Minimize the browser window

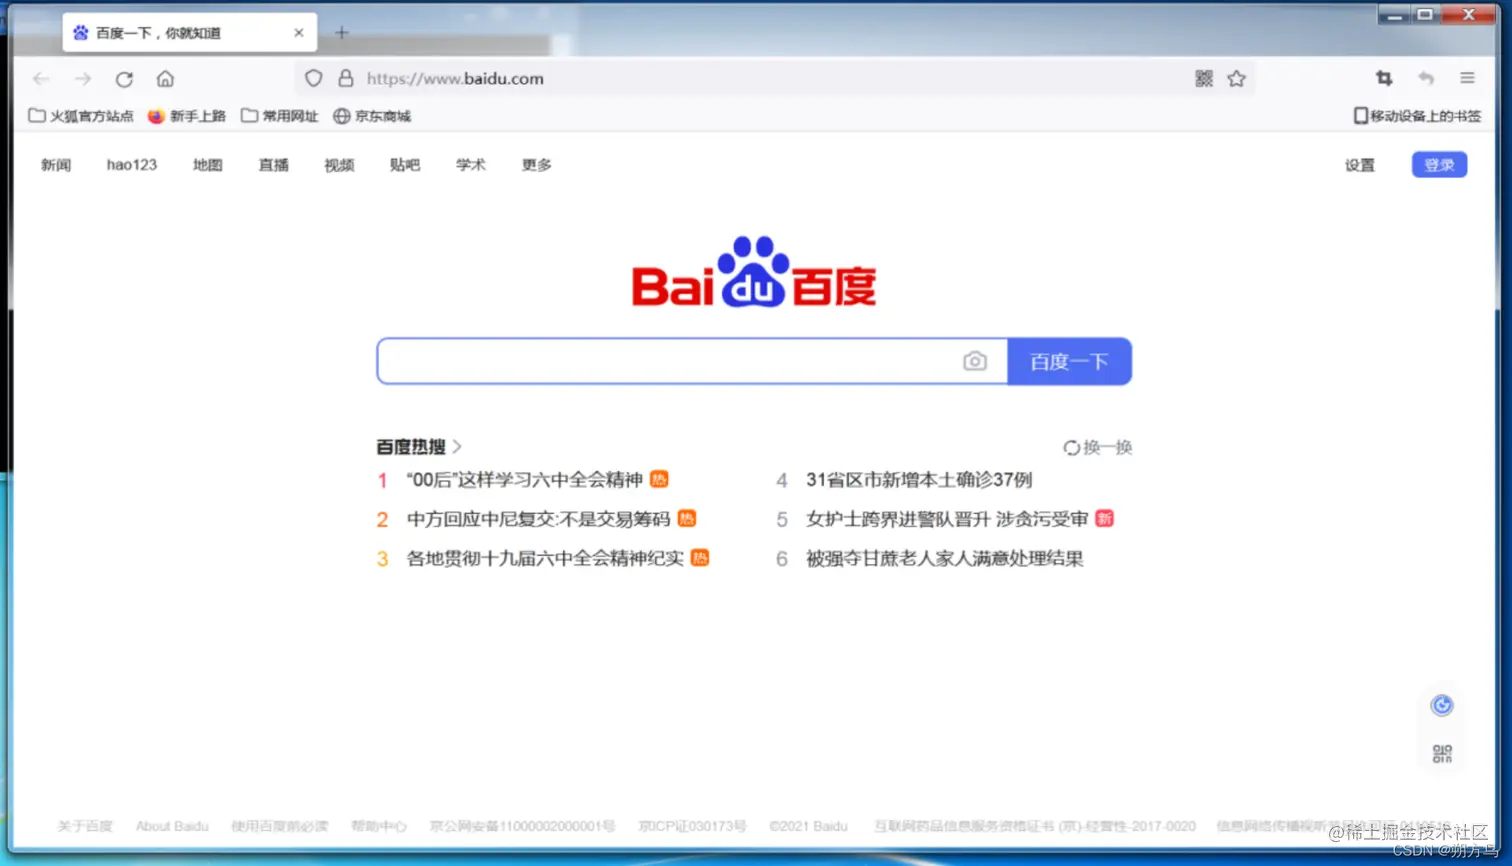coord(1395,14)
